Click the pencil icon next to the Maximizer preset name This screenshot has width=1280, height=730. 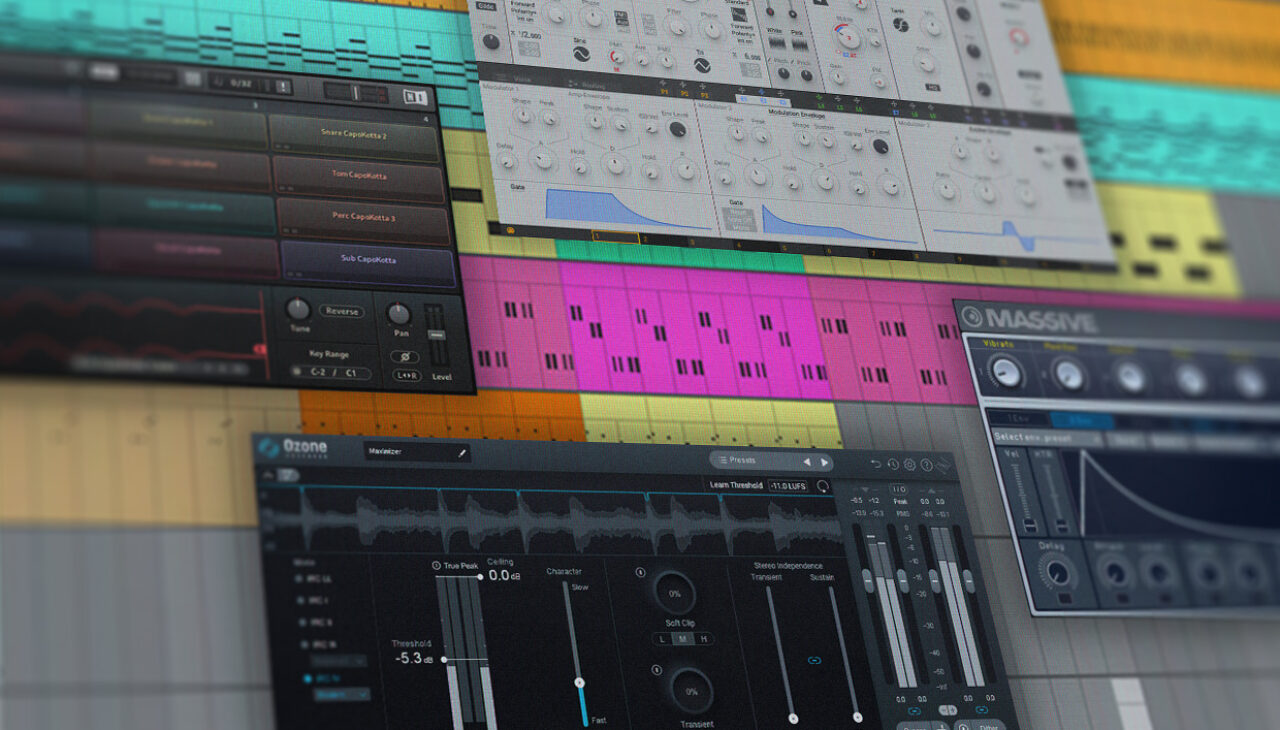pyautogui.click(x=462, y=454)
